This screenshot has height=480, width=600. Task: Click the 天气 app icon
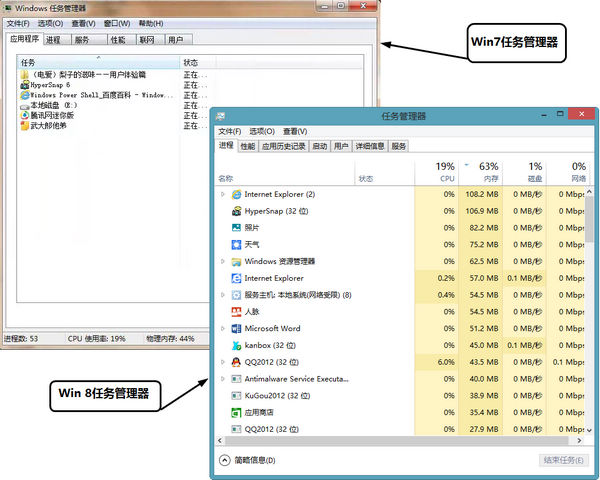(236, 244)
